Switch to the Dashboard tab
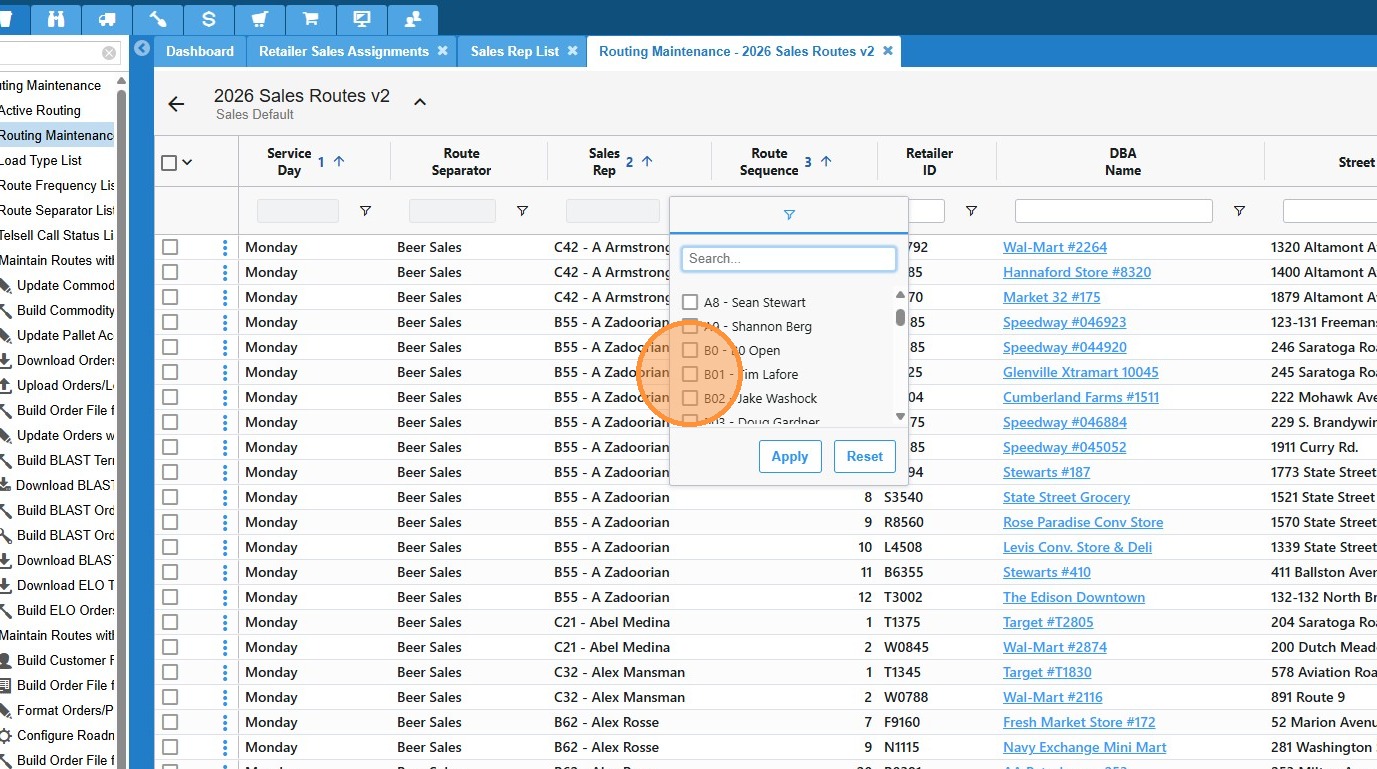 pyautogui.click(x=200, y=51)
